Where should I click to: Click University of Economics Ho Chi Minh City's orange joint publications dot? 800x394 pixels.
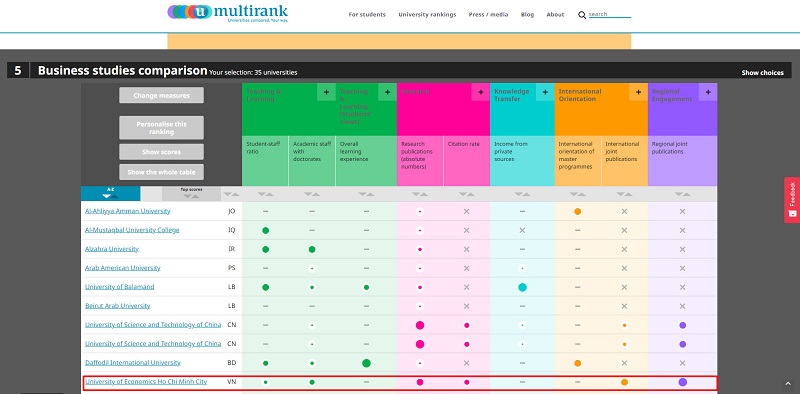[x=624, y=382]
